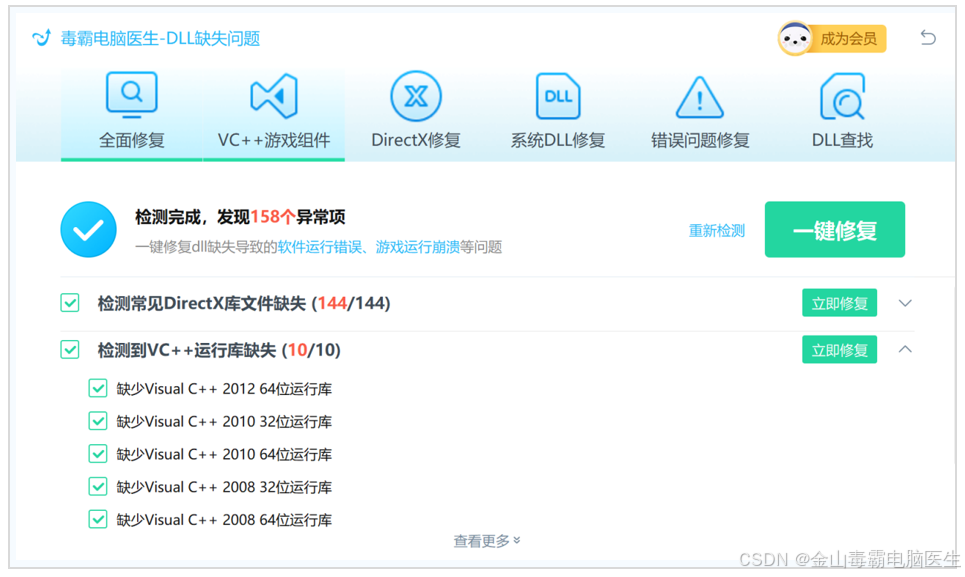Click the 全面修复 monitor icon
Screen dimensions: 965x577
tap(132, 95)
